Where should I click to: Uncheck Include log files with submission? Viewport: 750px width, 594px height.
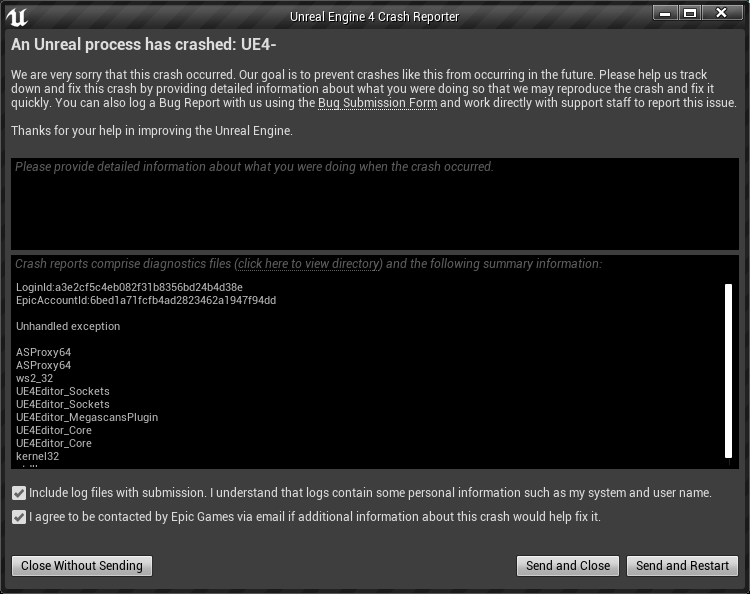point(19,493)
